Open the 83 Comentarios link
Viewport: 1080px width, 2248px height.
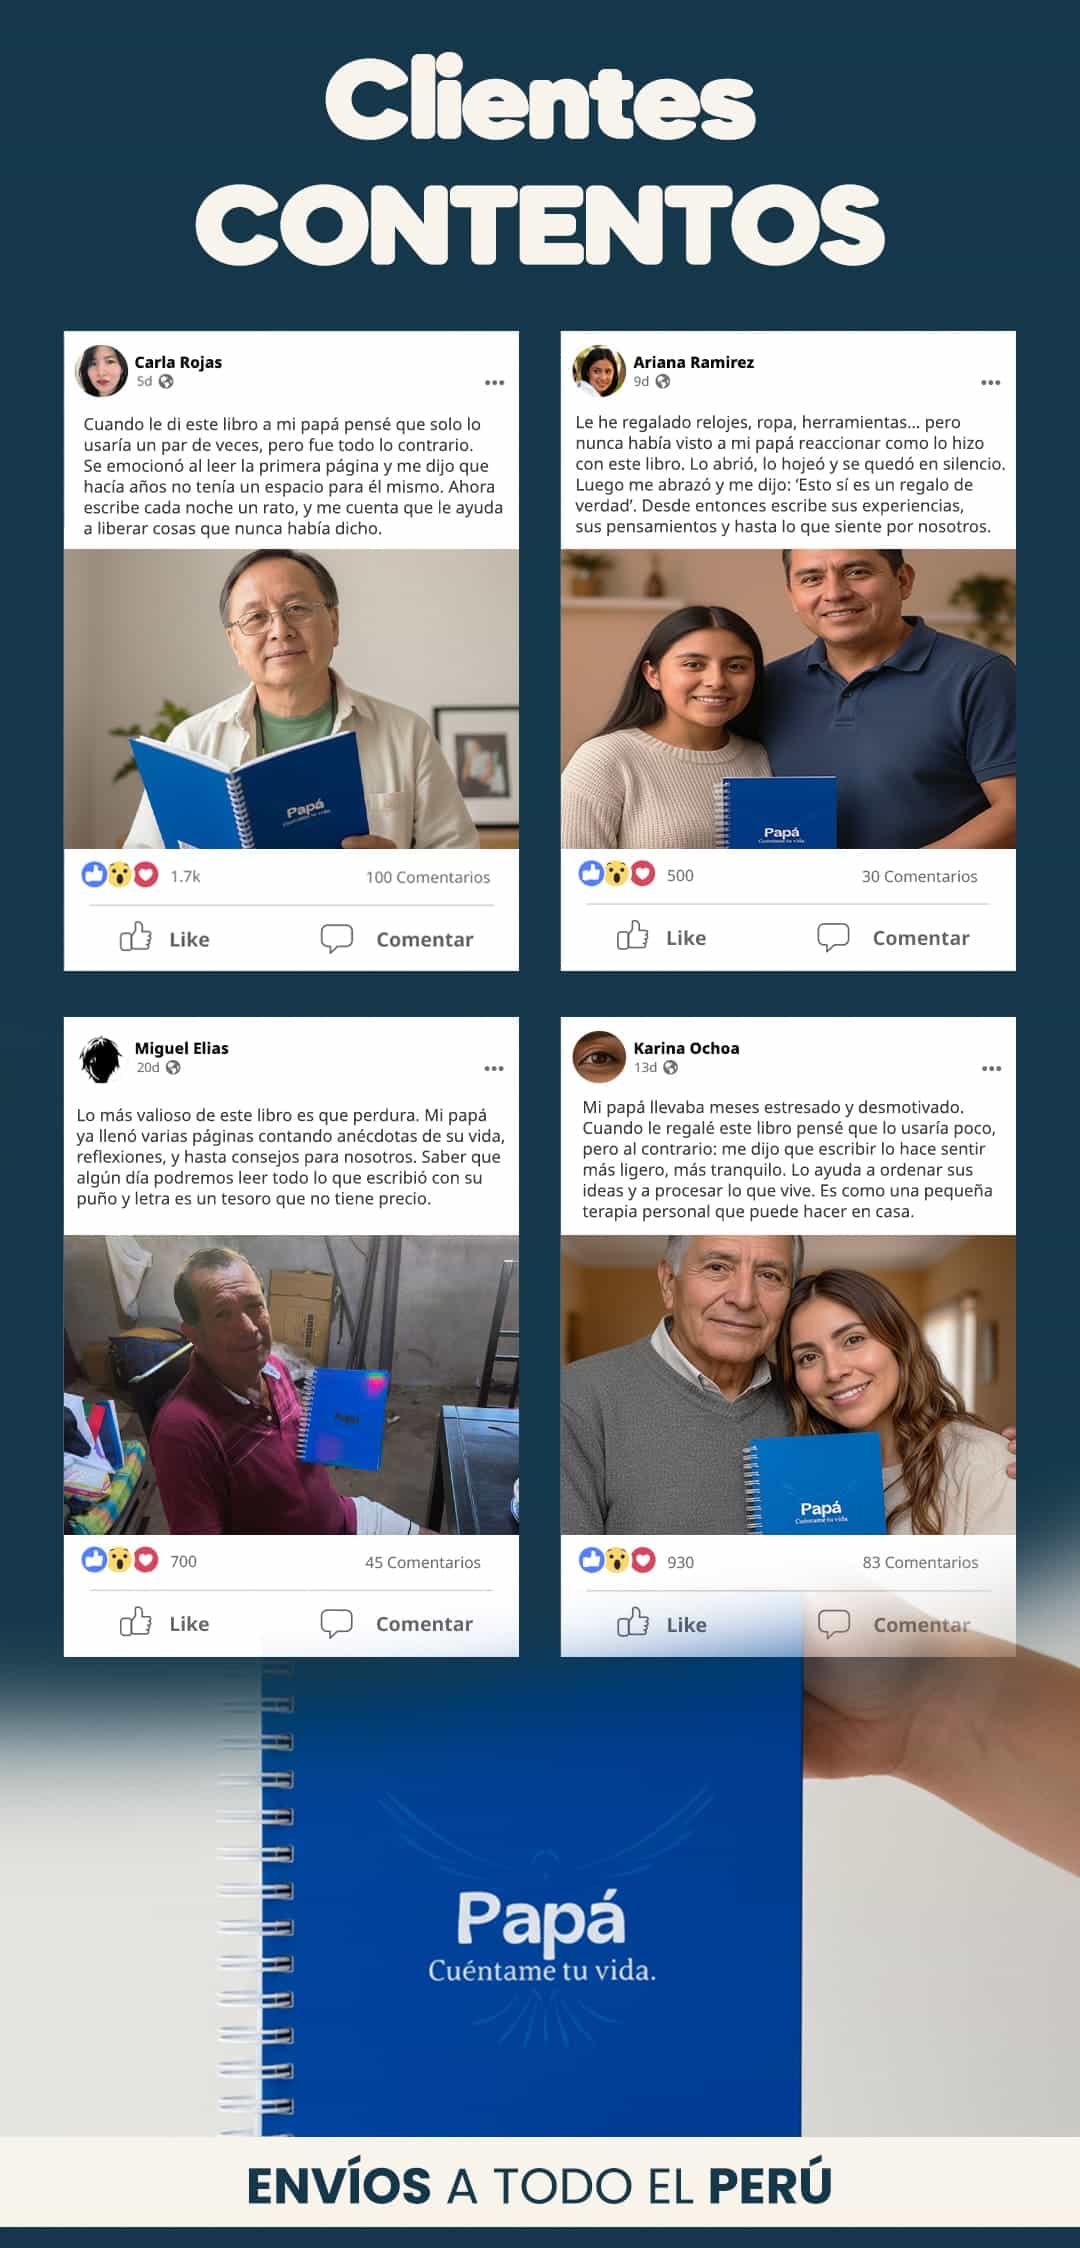coord(920,1562)
